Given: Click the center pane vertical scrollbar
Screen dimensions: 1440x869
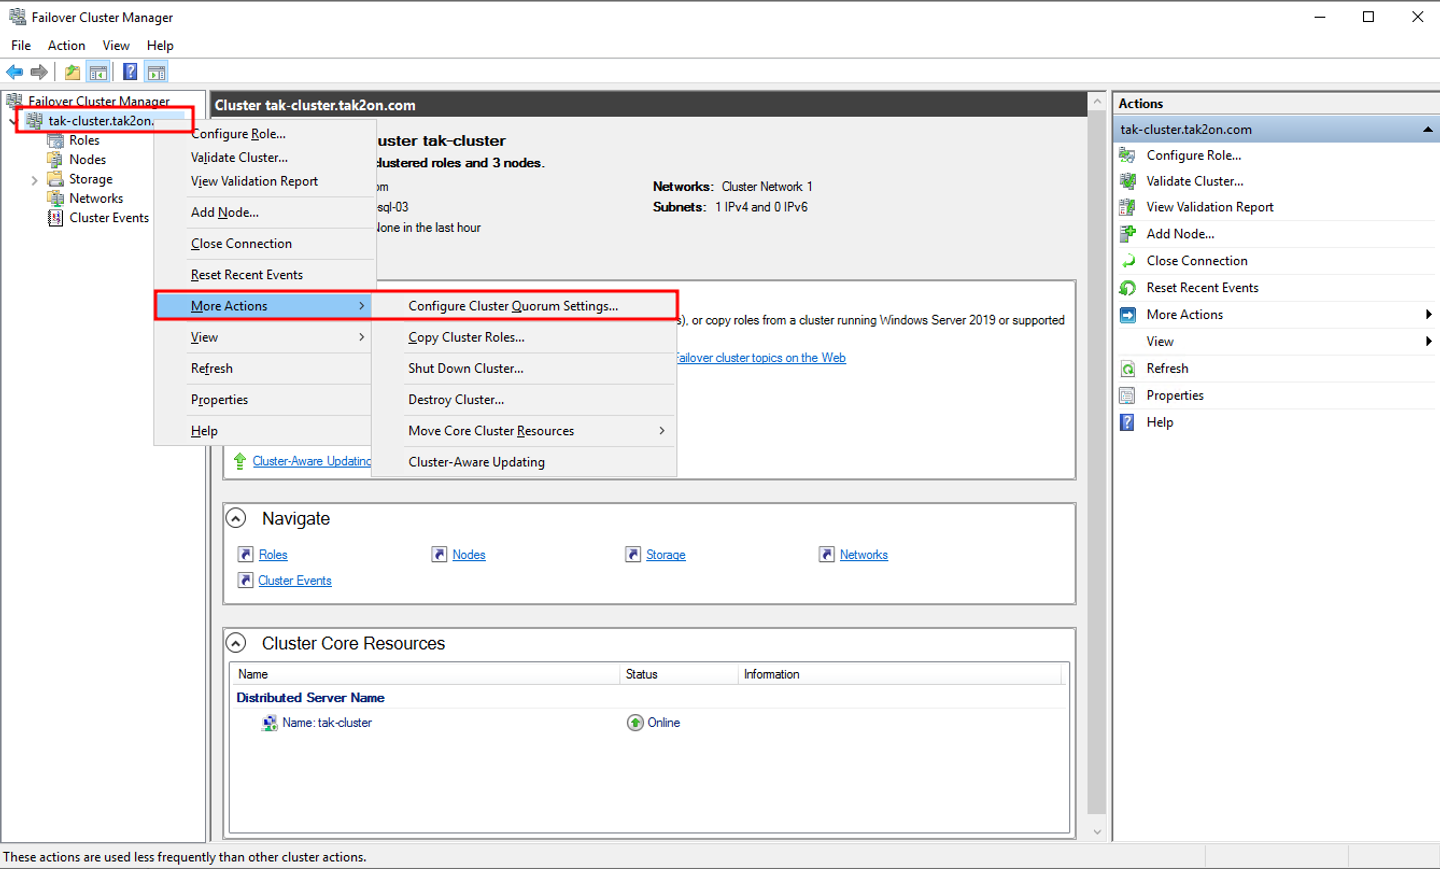Looking at the screenshot, I should (1097, 463).
